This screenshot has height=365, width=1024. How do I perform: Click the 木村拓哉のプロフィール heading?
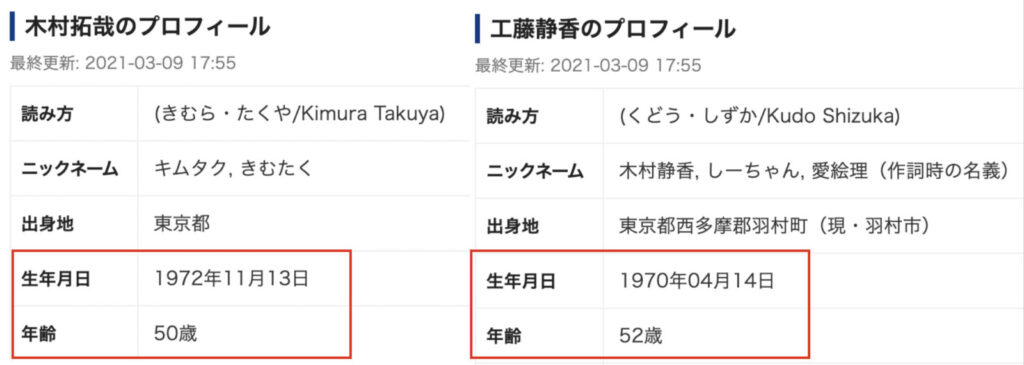click(147, 27)
